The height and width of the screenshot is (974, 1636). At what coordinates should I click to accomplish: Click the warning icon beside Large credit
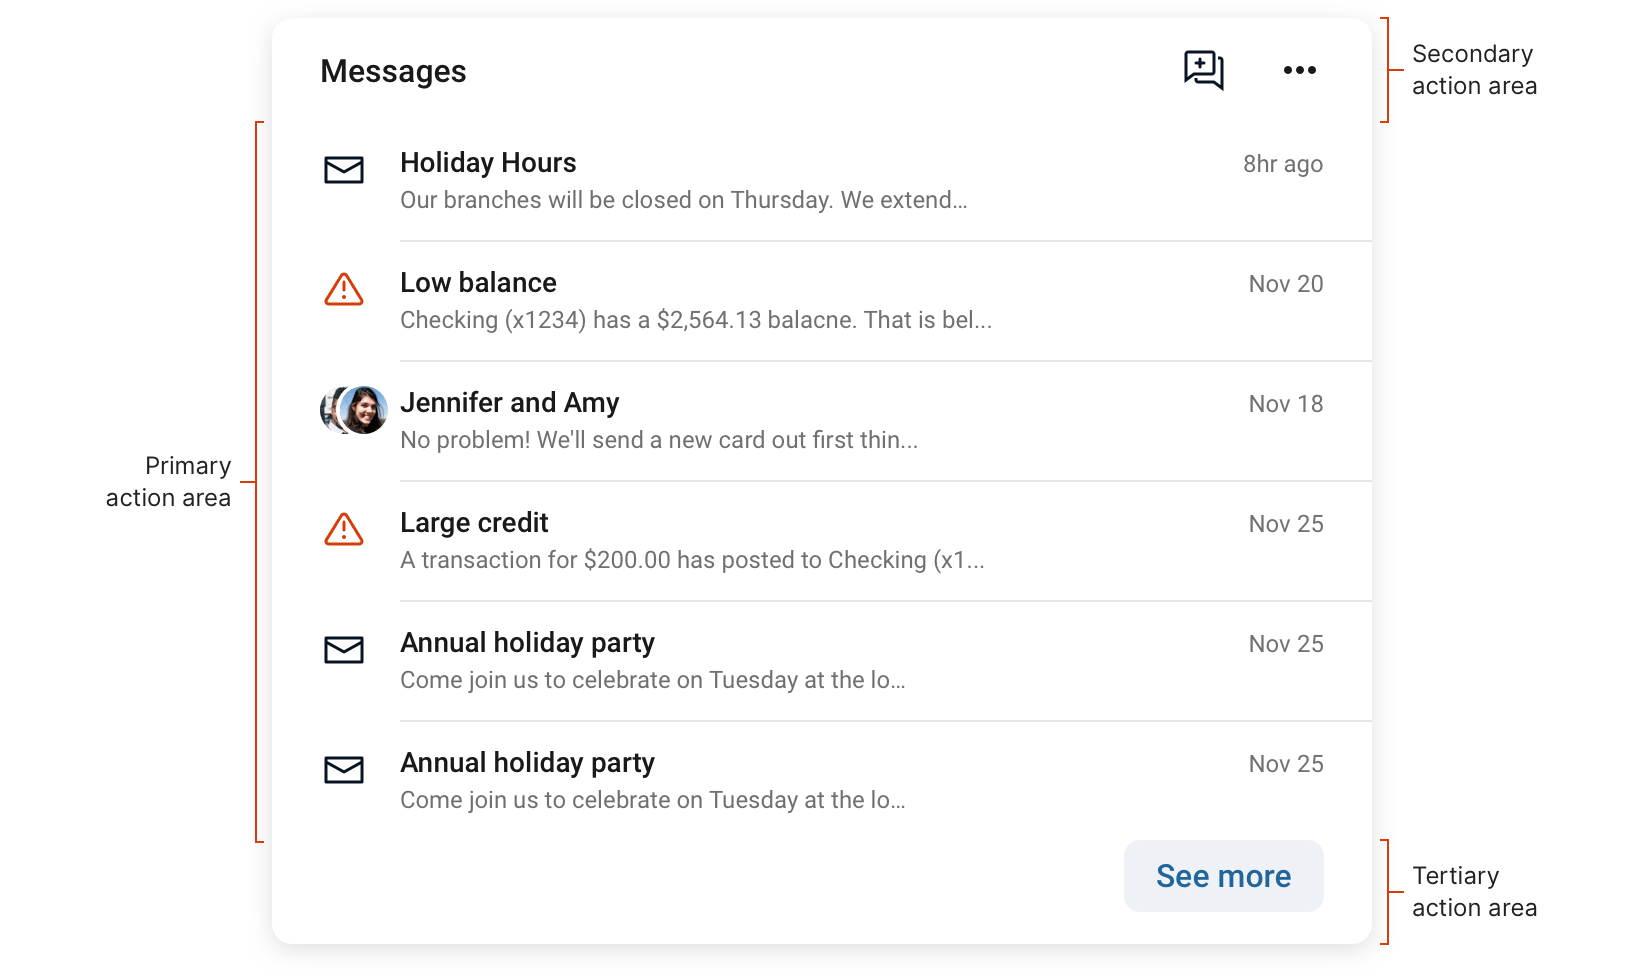tap(344, 530)
